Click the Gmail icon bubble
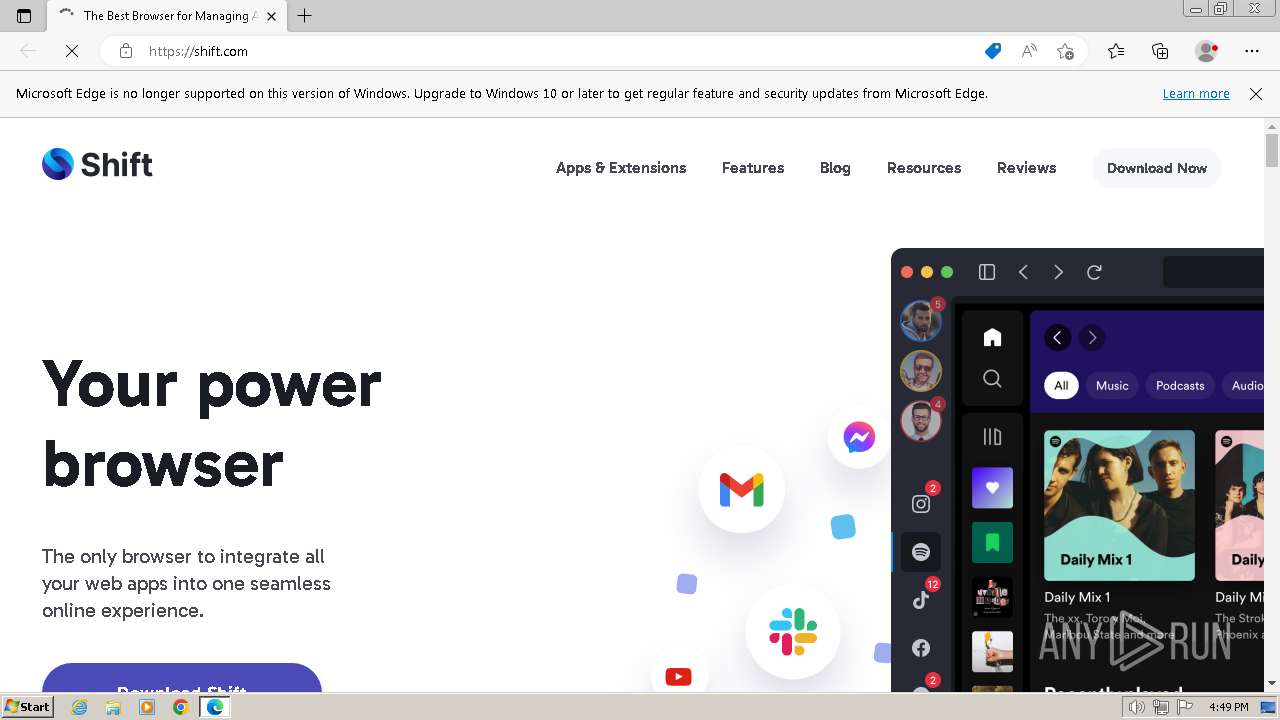This screenshot has height=720, width=1280. point(741,489)
